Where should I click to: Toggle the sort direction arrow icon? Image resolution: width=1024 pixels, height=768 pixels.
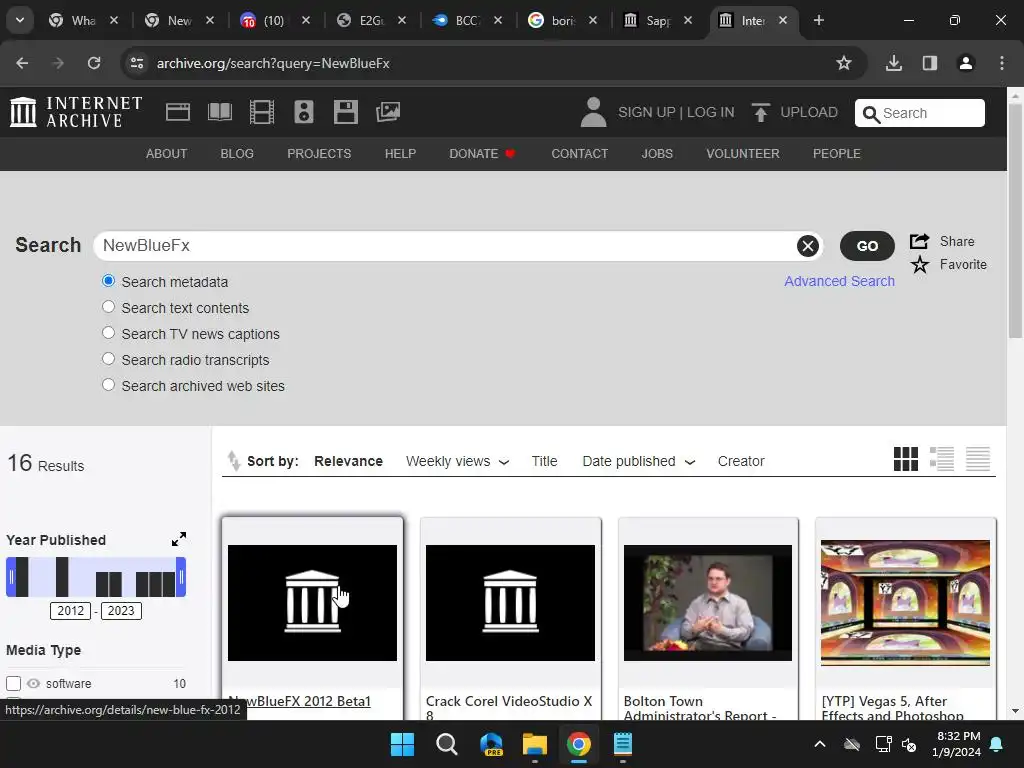233,460
